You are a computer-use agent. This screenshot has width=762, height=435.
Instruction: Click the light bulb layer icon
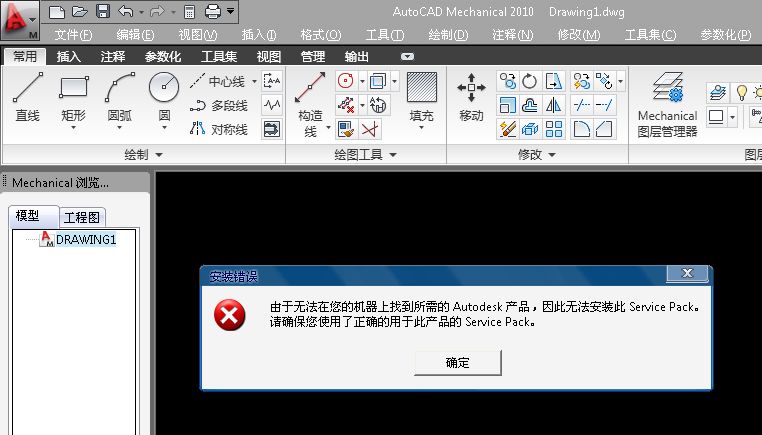pyautogui.click(x=742, y=92)
